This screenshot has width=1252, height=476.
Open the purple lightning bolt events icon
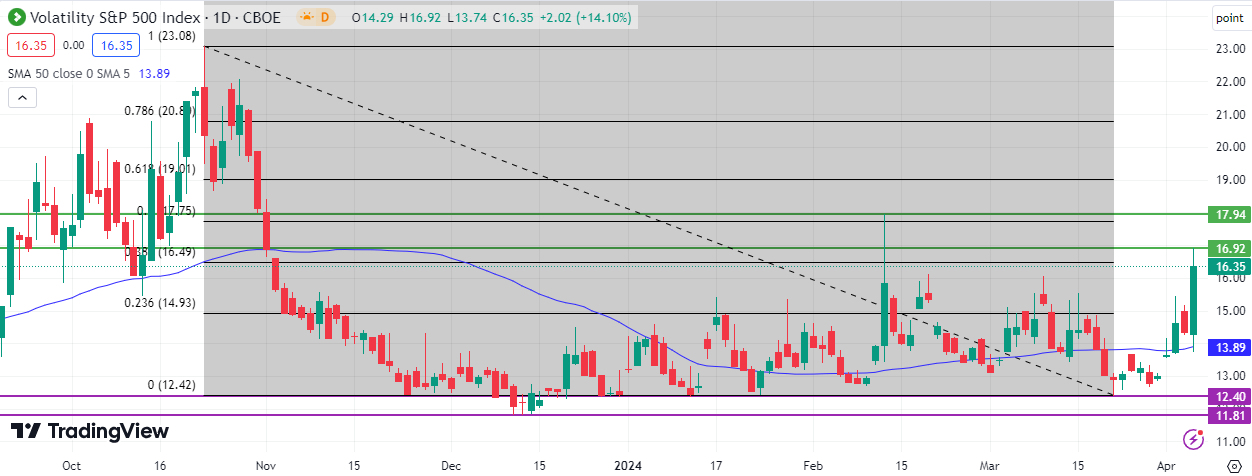click(1192, 439)
